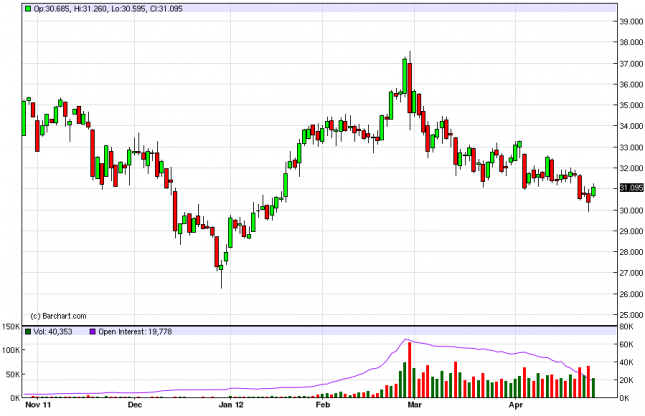This screenshot has width=645, height=416.
Task: Click the tall green candle at the late-February peak
Action: 405,76
